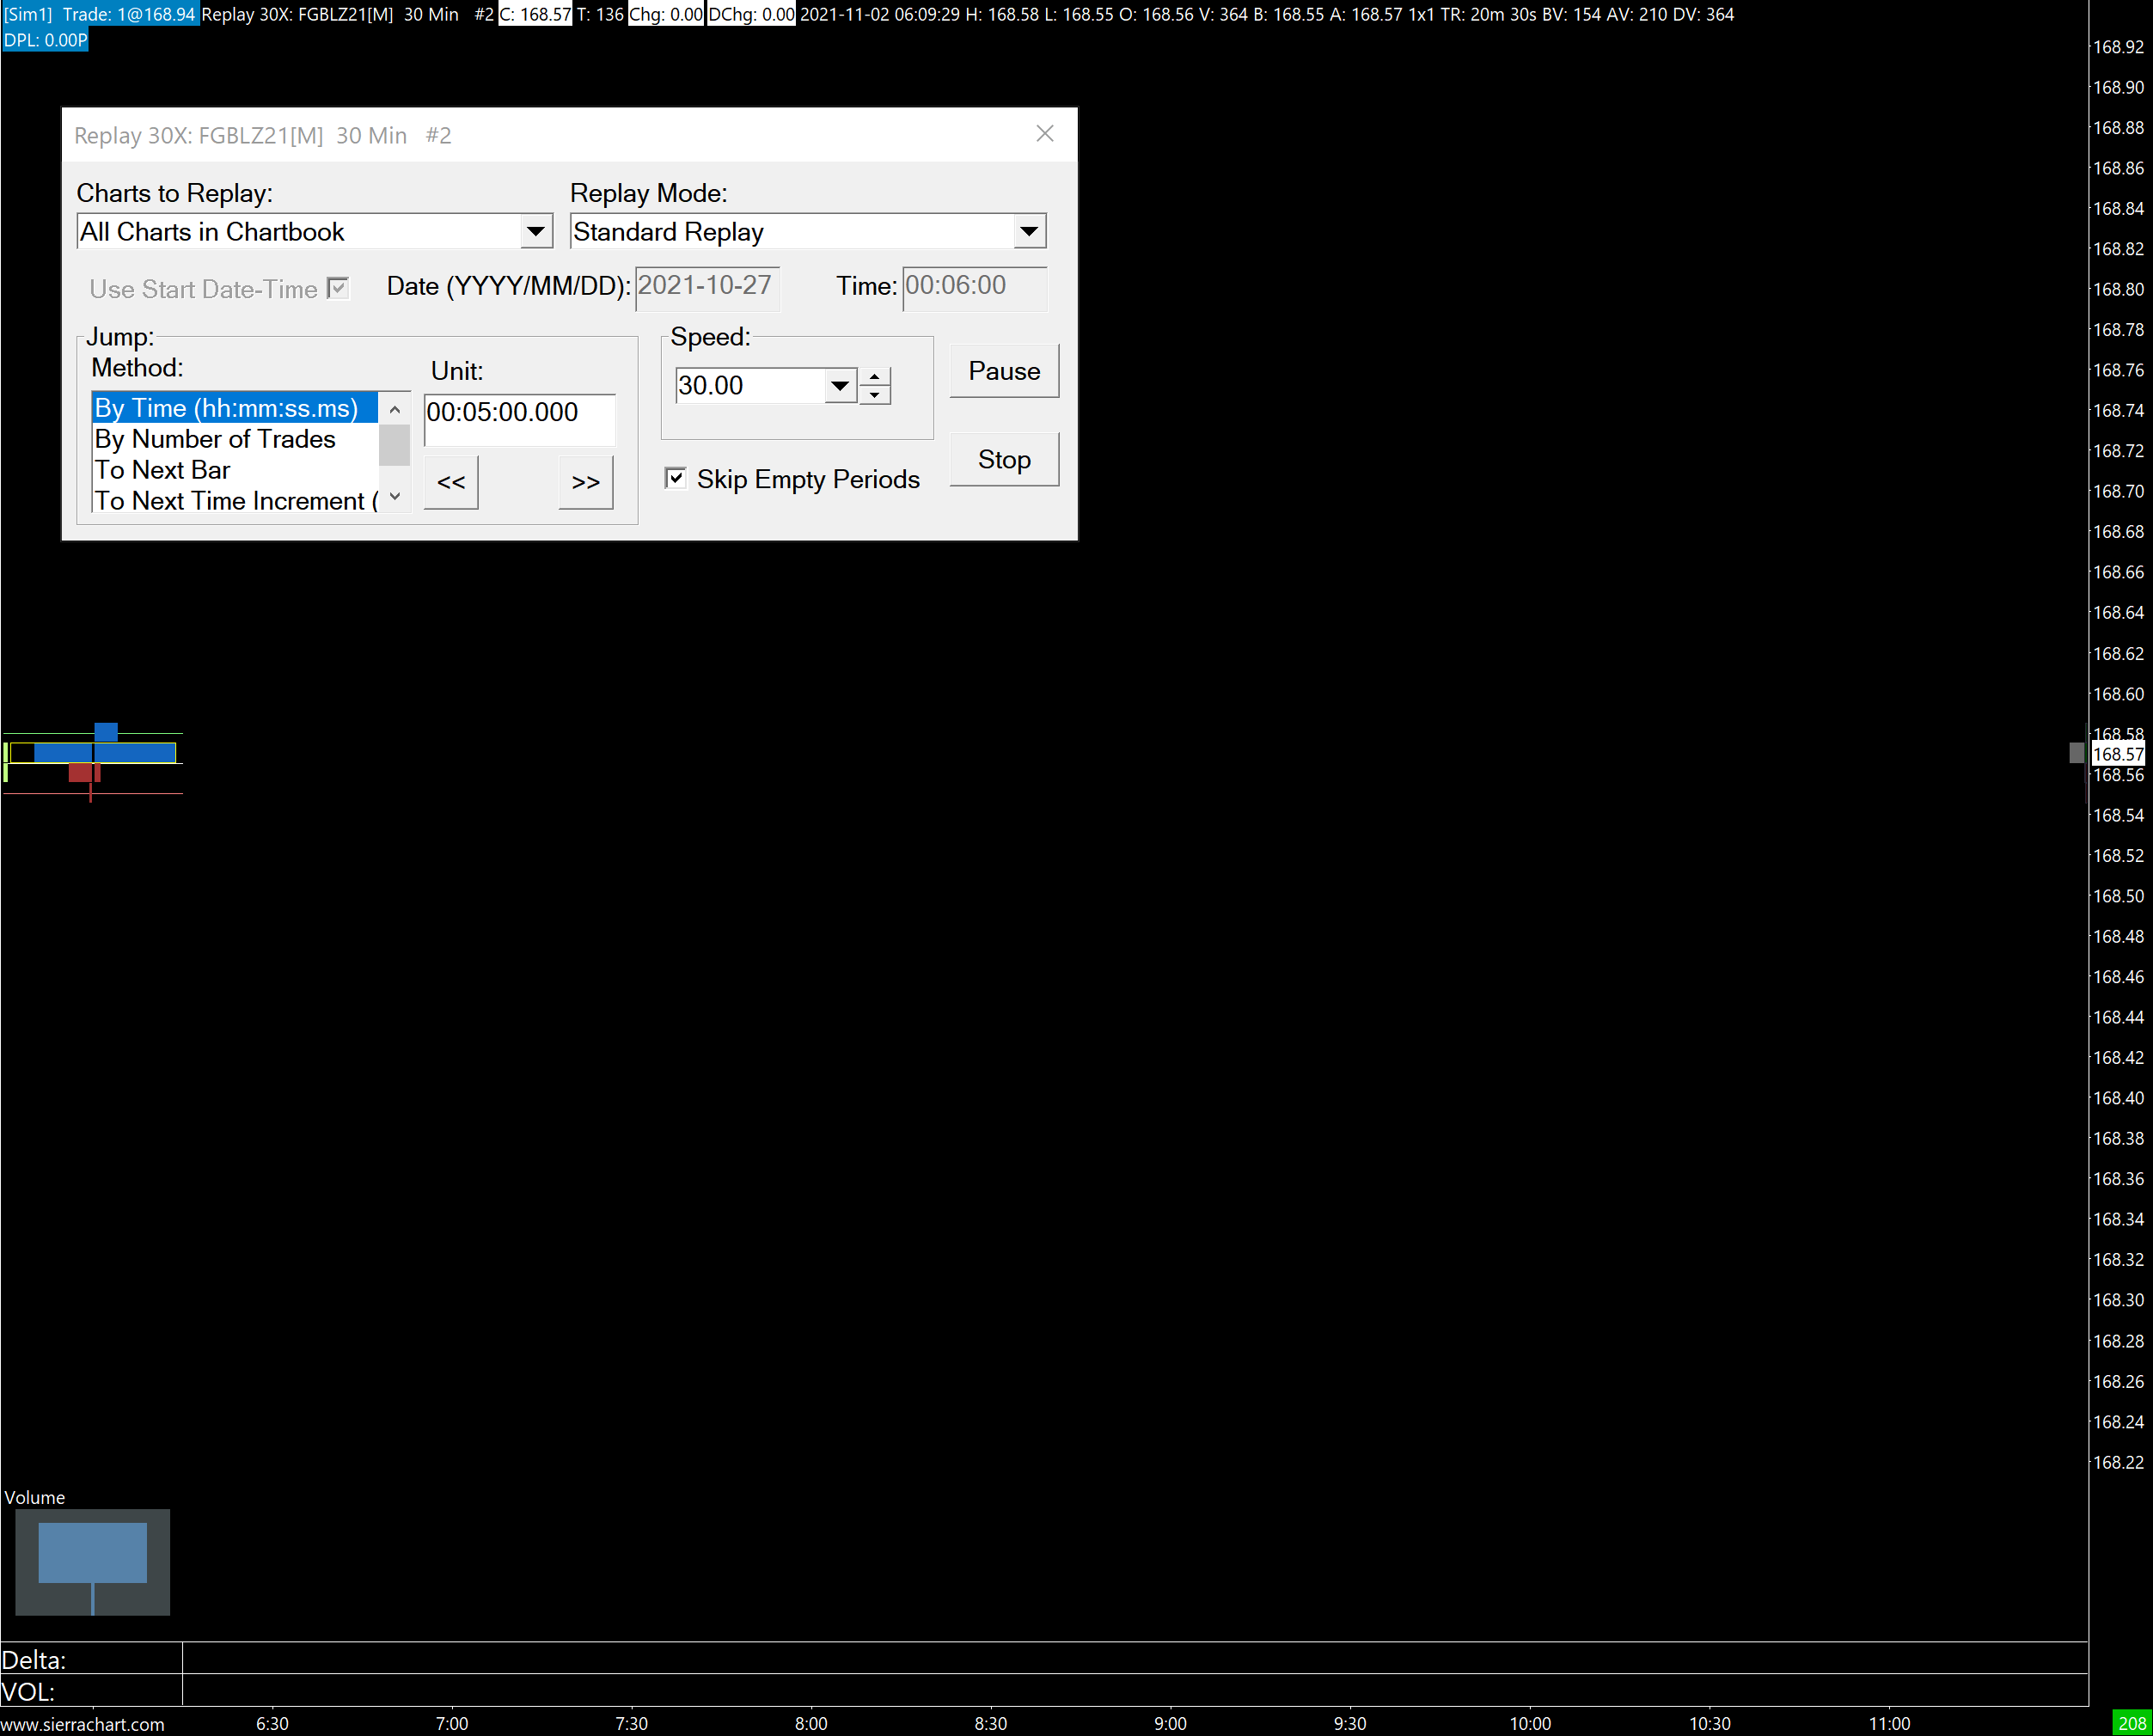Click the blue volume bar thumbnail

tap(92, 1552)
